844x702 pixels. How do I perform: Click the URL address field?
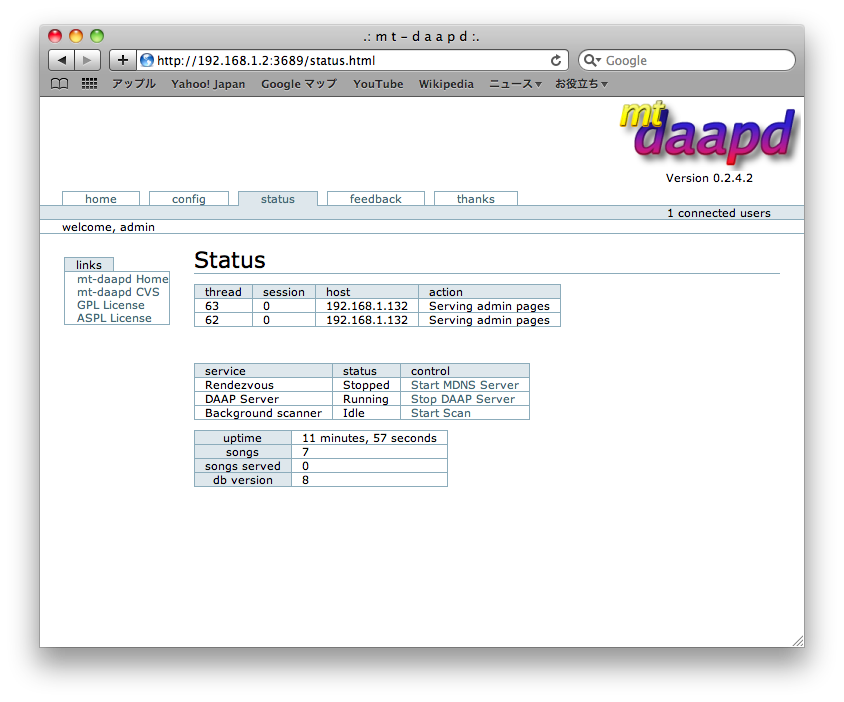(x=350, y=60)
